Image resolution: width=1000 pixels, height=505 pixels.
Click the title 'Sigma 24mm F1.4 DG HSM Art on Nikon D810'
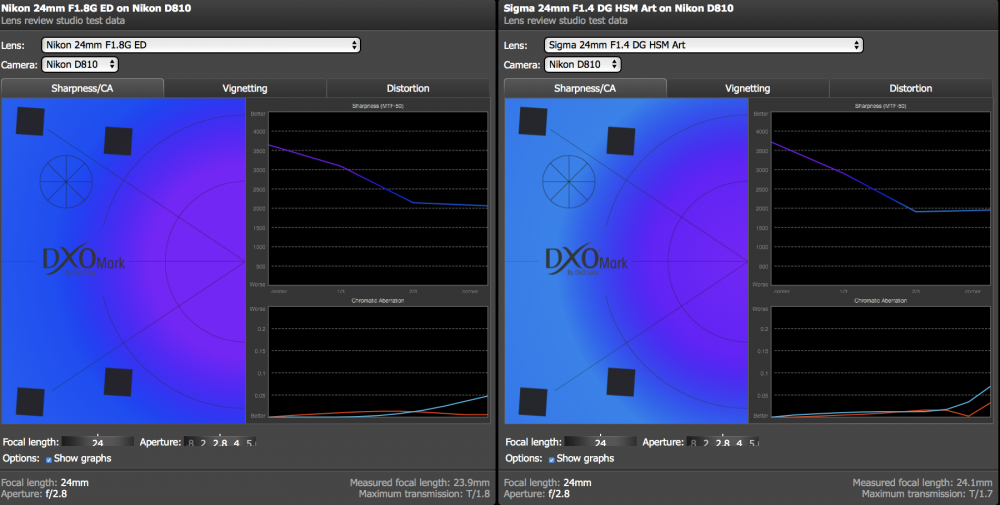pos(619,8)
